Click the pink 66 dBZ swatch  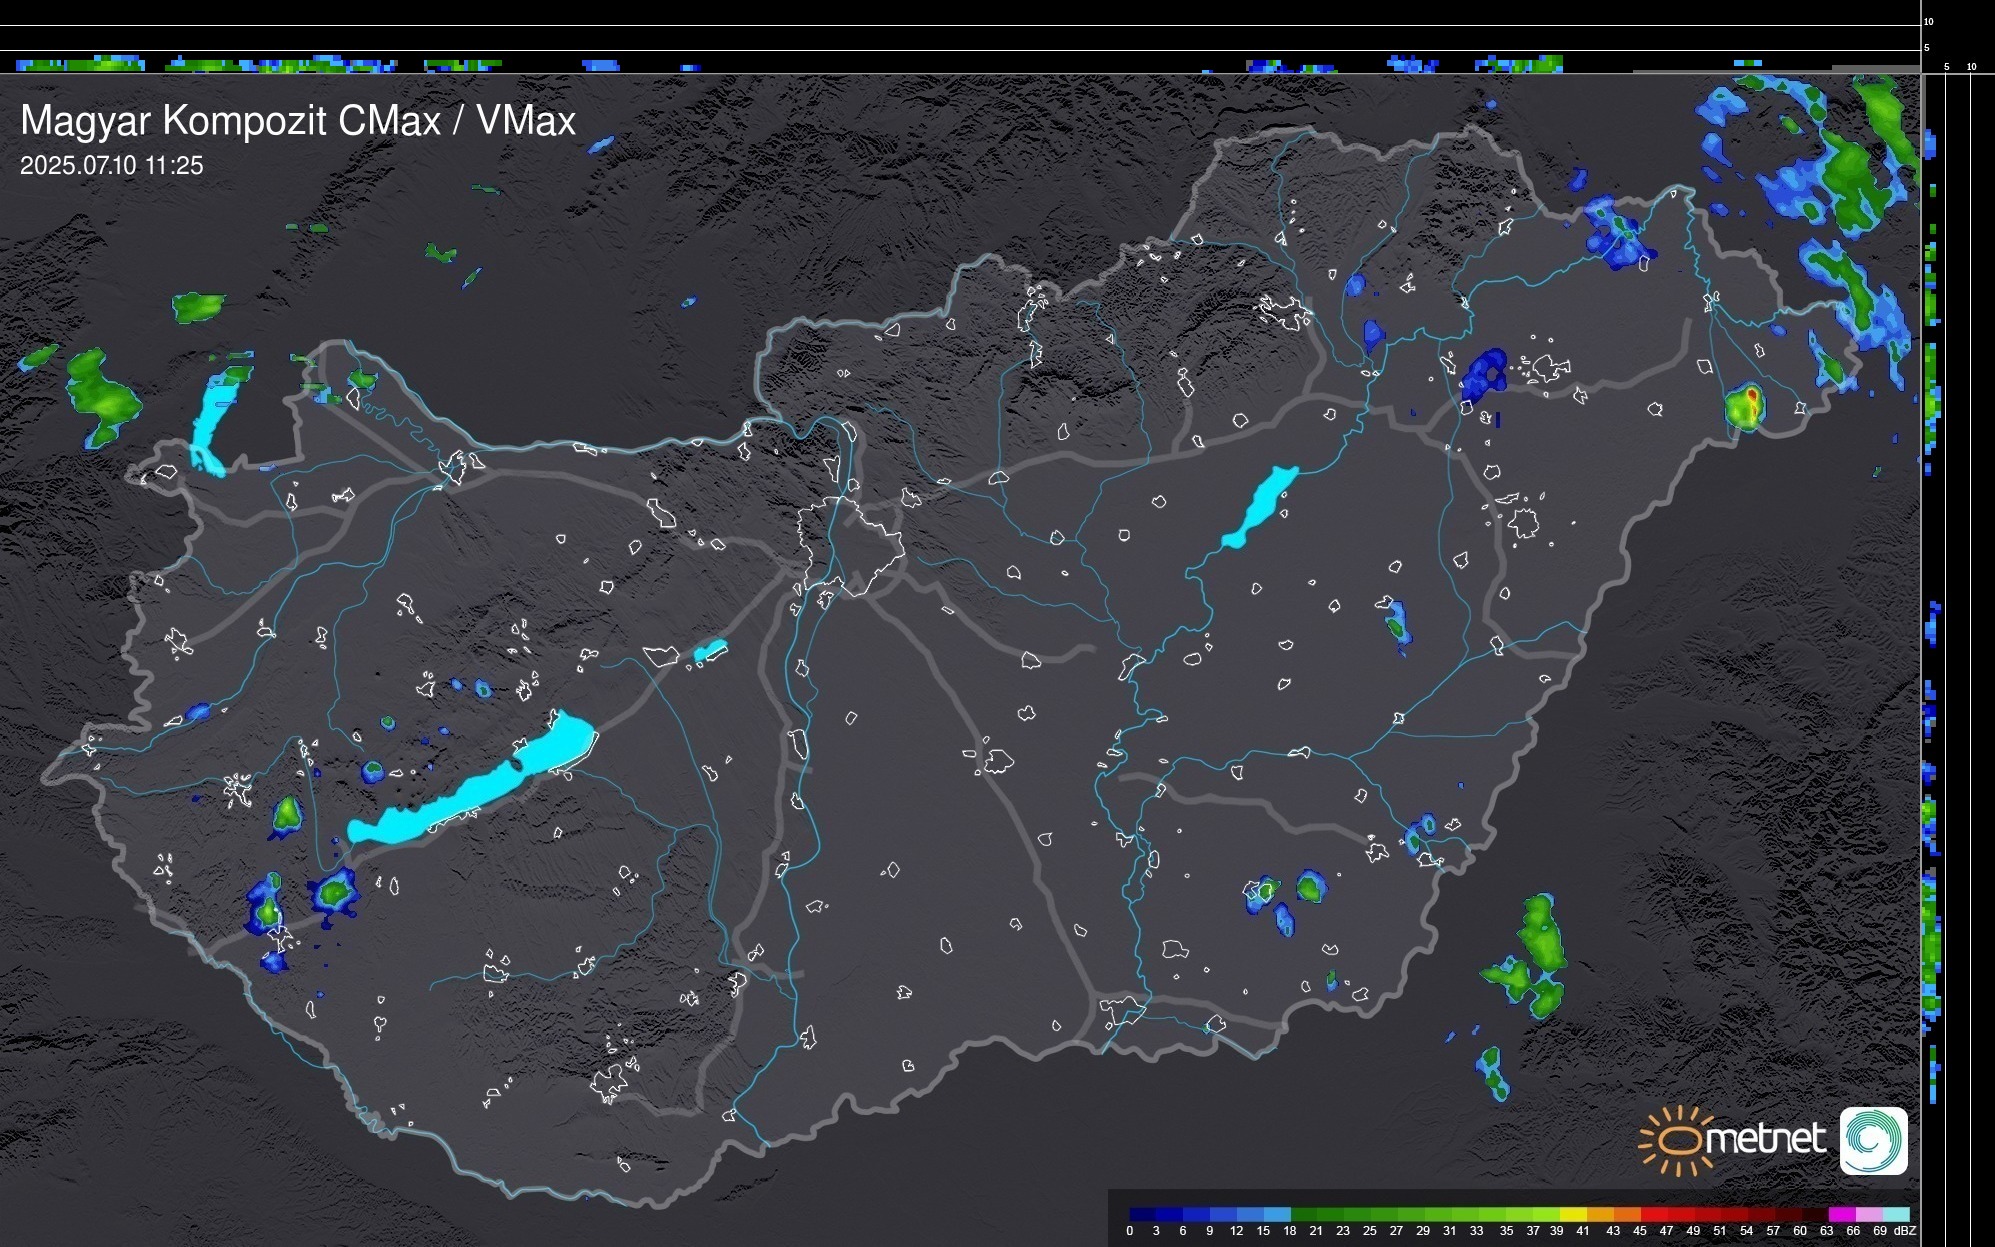(x=1868, y=1214)
